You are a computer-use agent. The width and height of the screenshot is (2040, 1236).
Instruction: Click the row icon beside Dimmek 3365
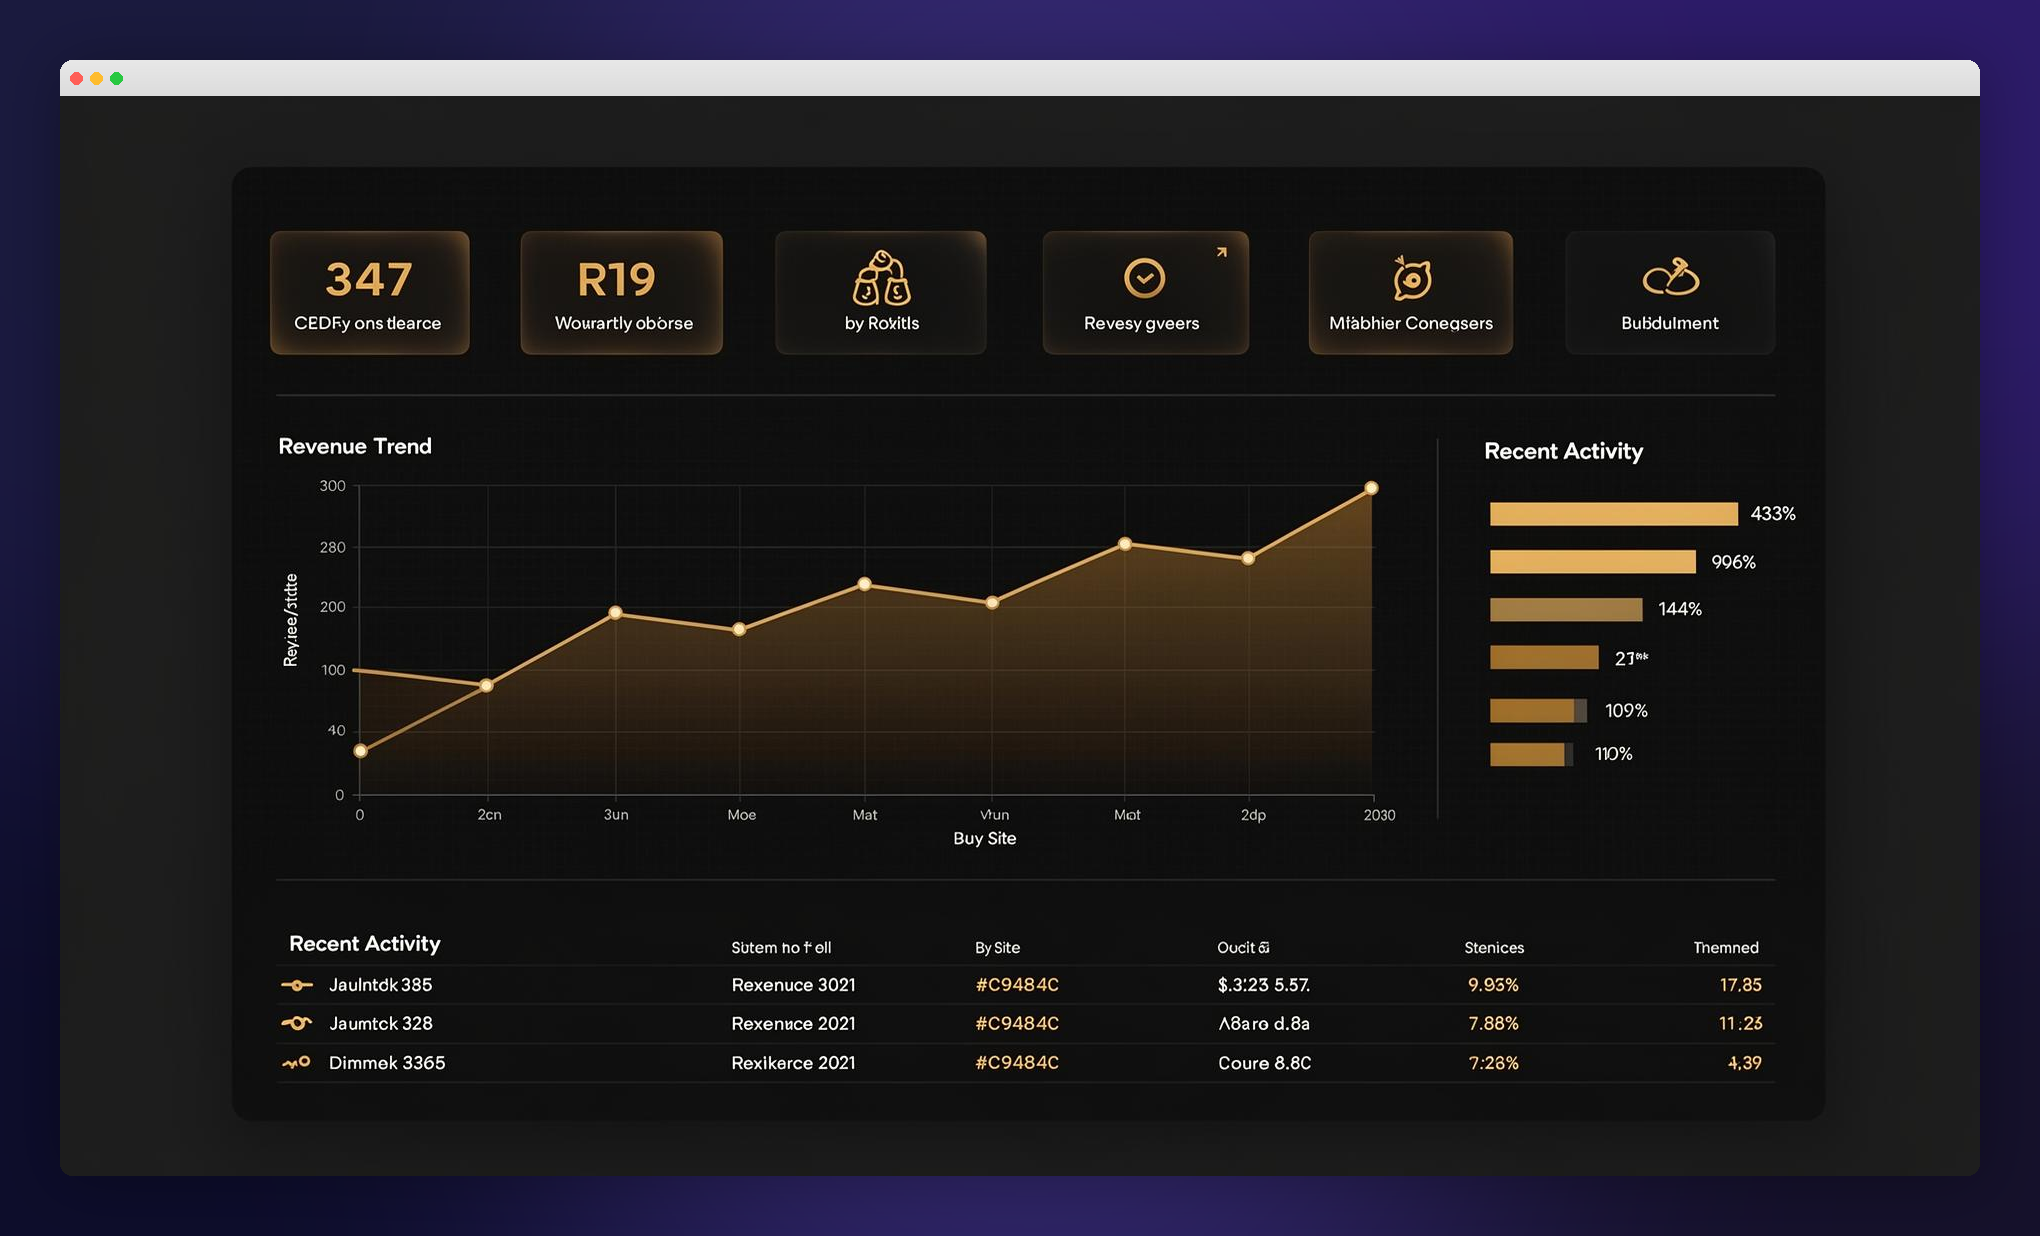tap(297, 1062)
